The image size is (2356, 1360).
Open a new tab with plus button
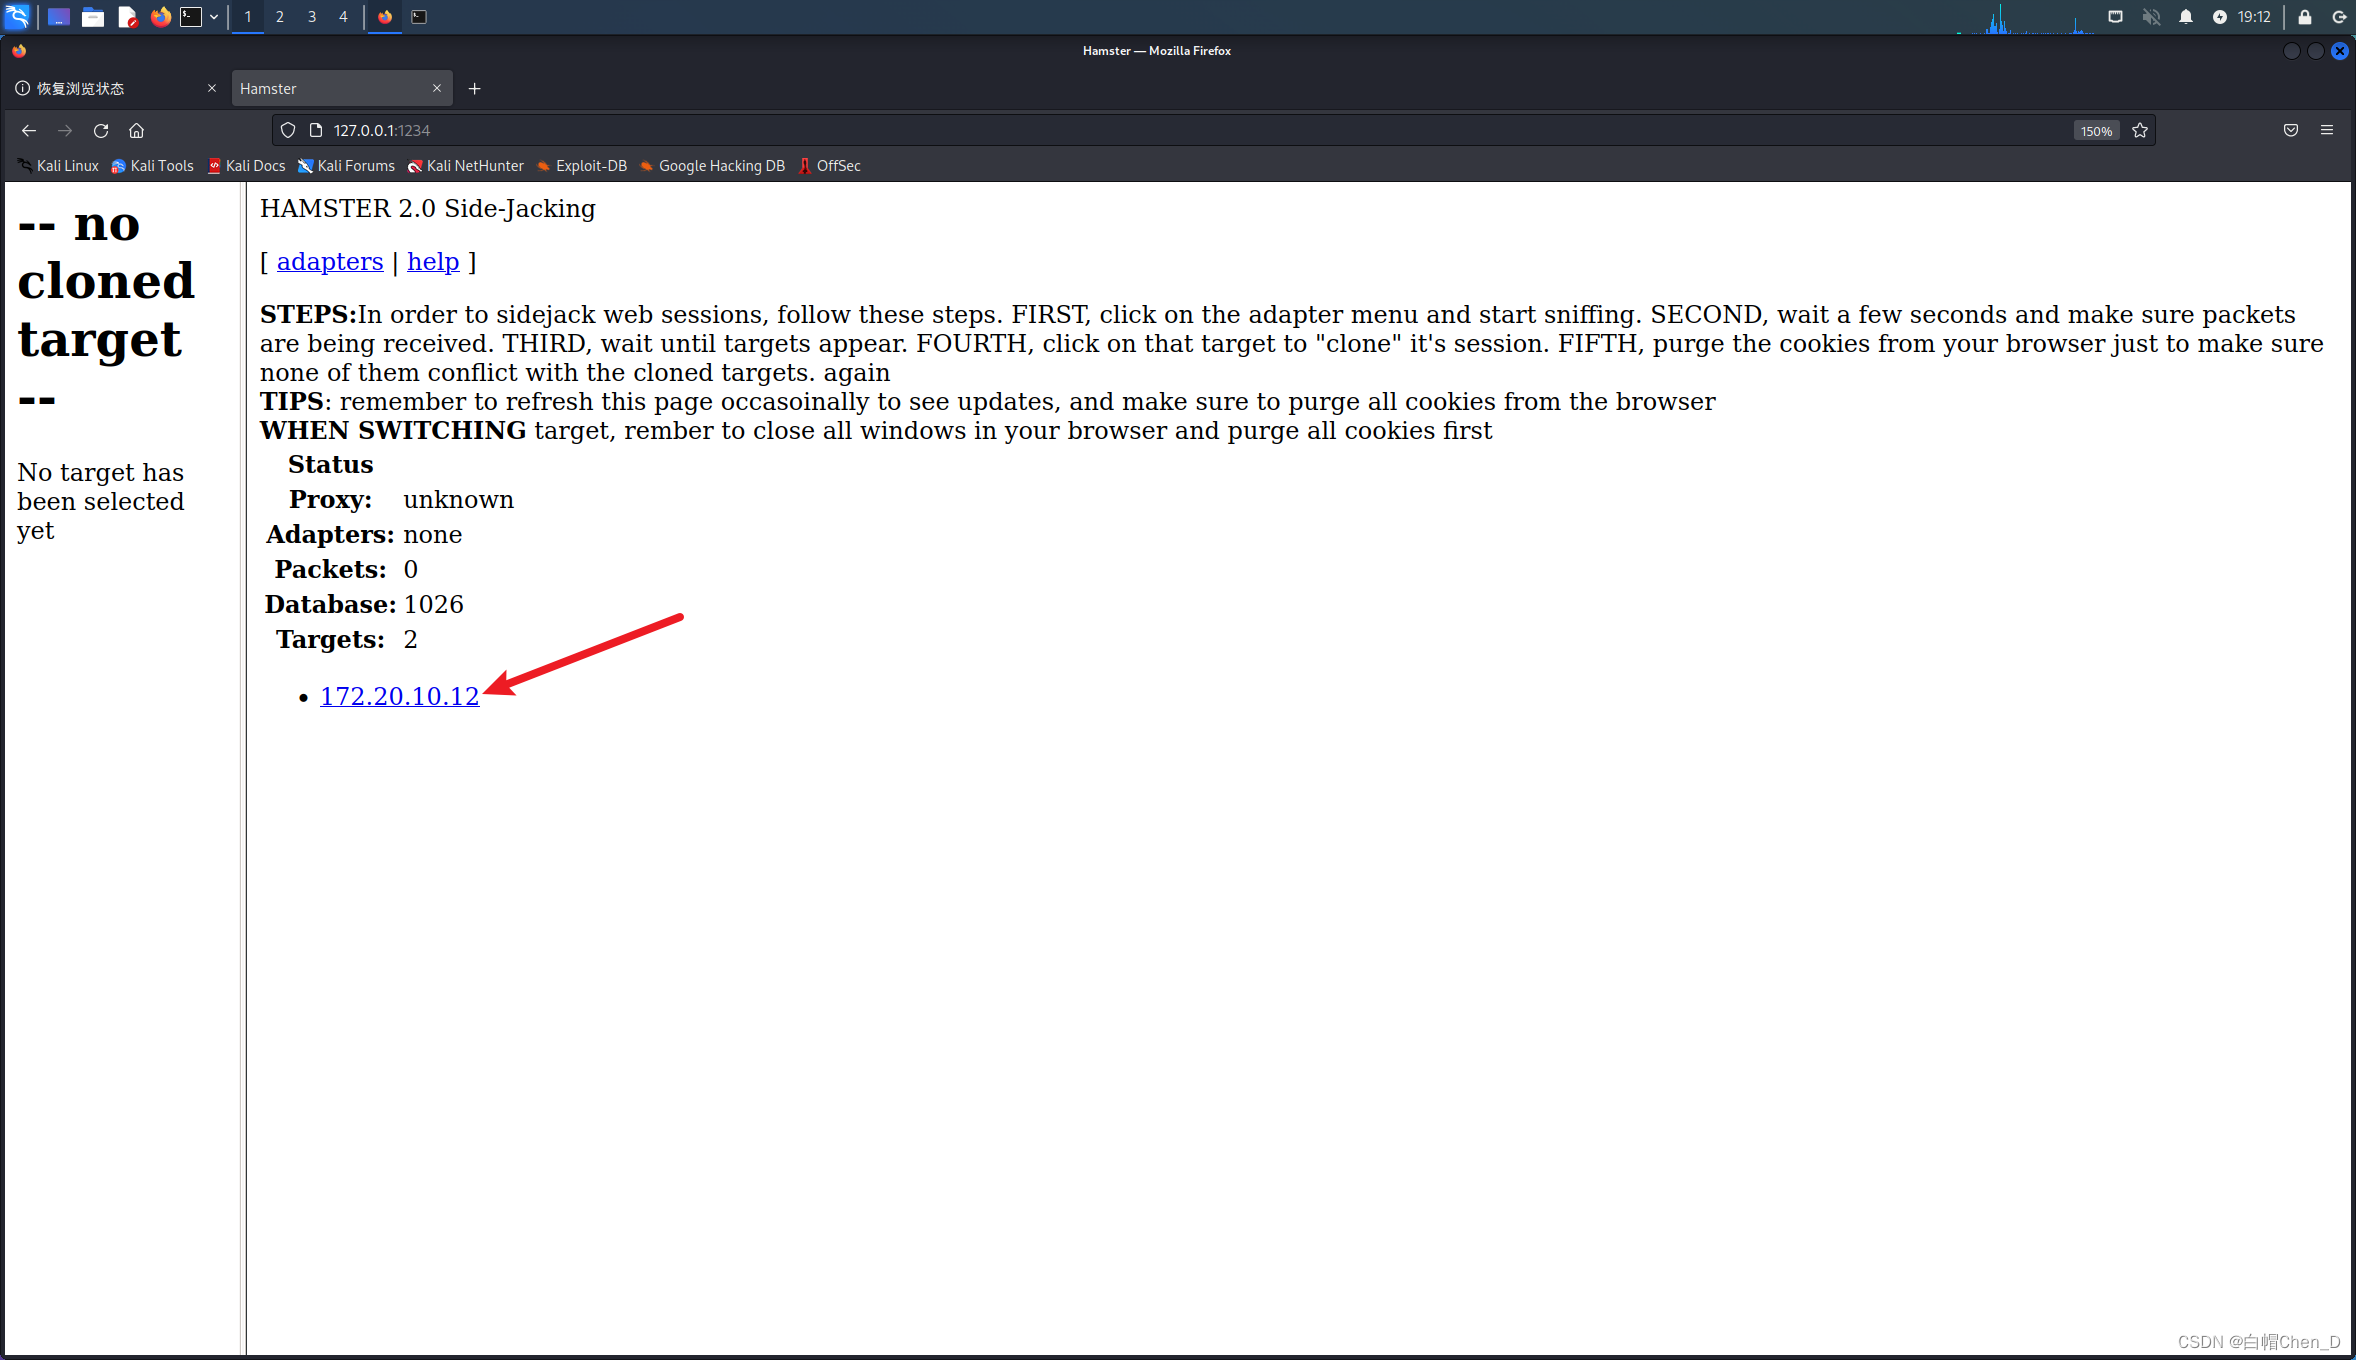pyautogui.click(x=475, y=89)
